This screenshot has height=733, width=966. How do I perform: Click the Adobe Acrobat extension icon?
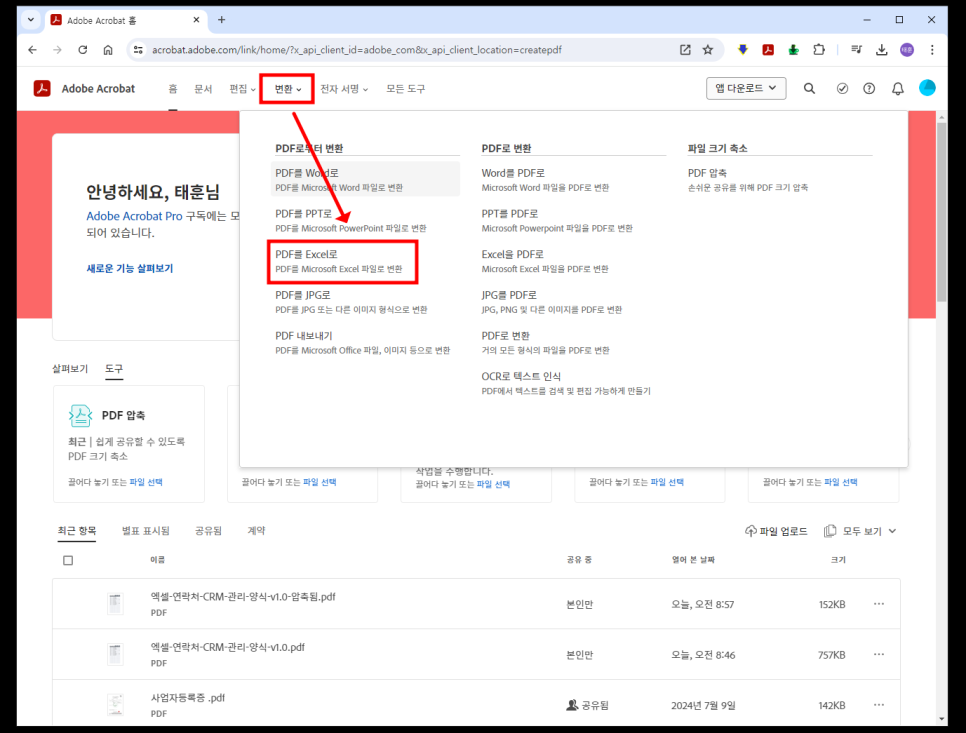click(768, 50)
